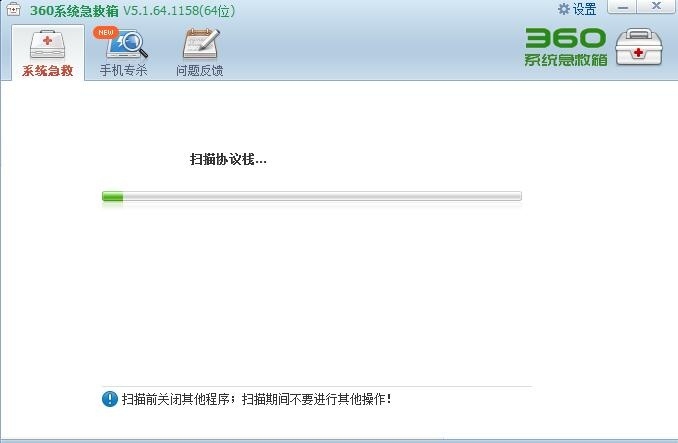Switch to the 系统急救 tab label
The height and width of the screenshot is (443, 678).
tap(48, 70)
